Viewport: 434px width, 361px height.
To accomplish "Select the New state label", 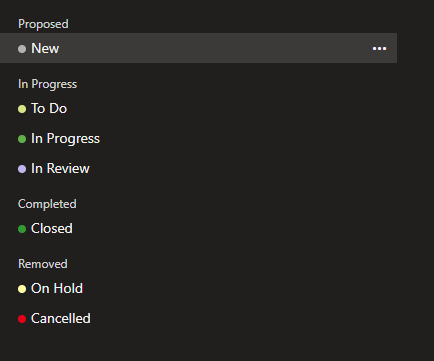I will (45, 48).
